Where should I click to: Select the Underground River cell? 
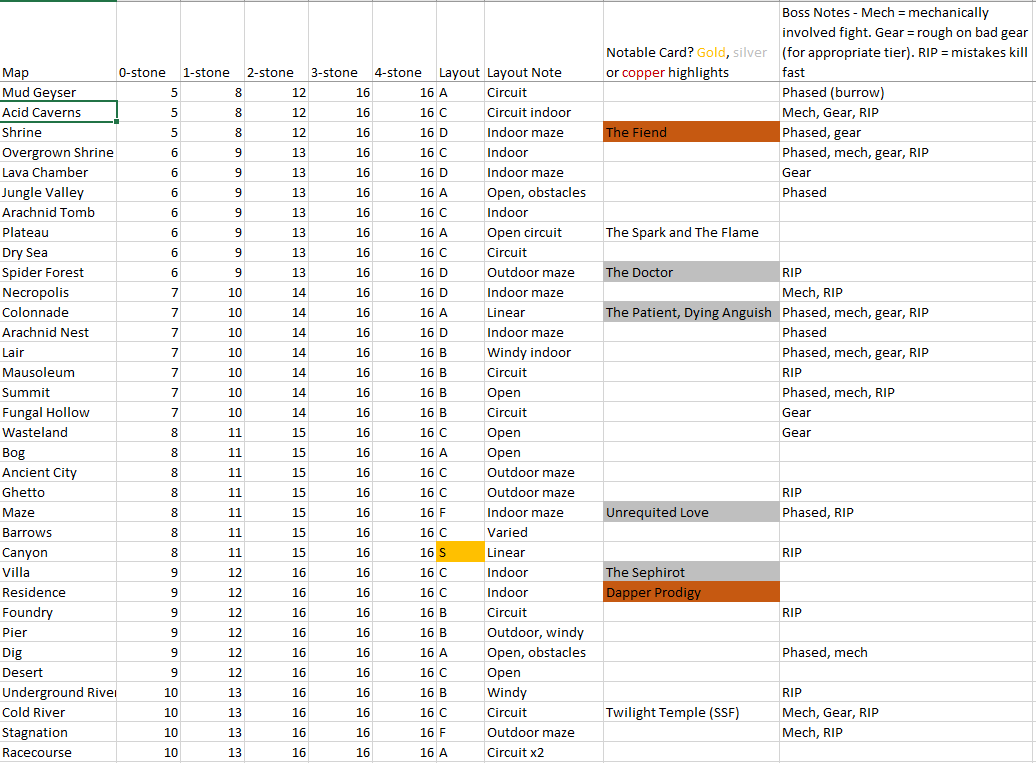[x=58, y=692]
